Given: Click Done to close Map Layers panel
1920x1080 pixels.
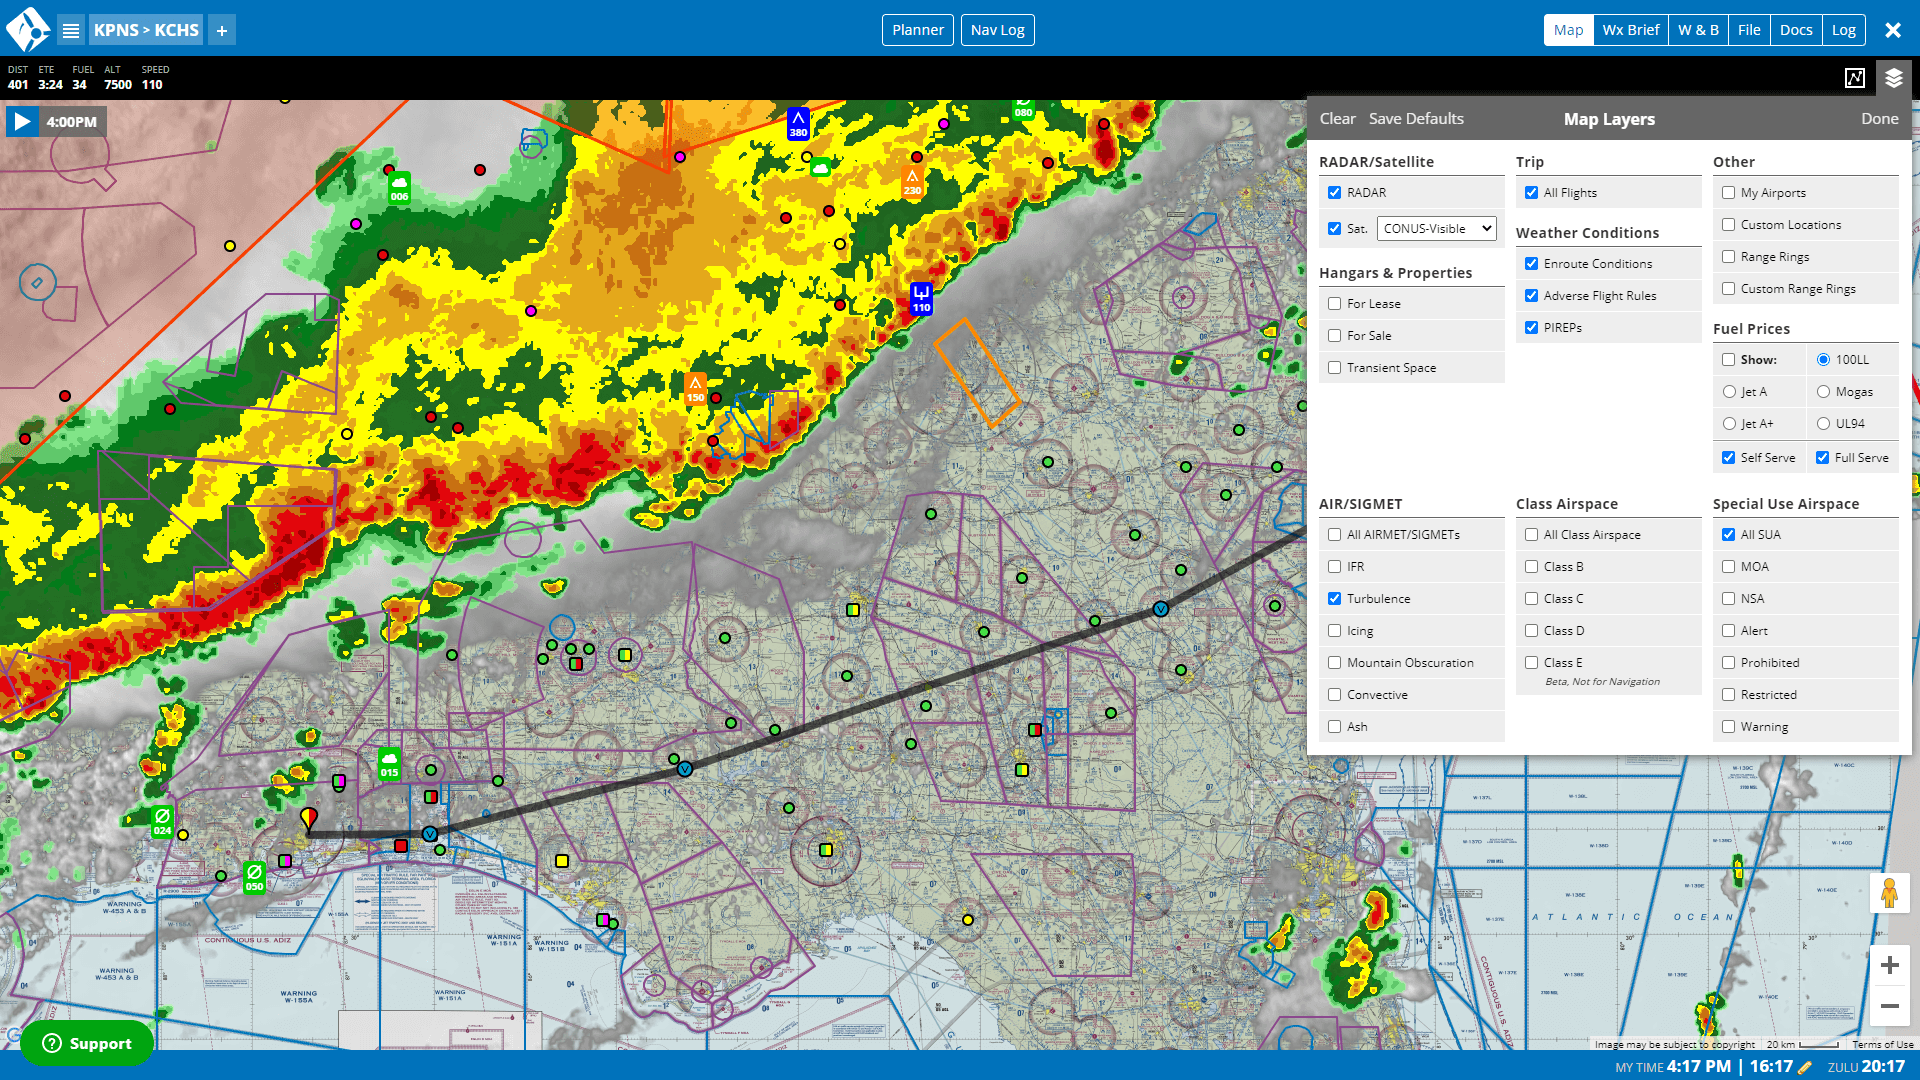Looking at the screenshot, I should 1880,117.
